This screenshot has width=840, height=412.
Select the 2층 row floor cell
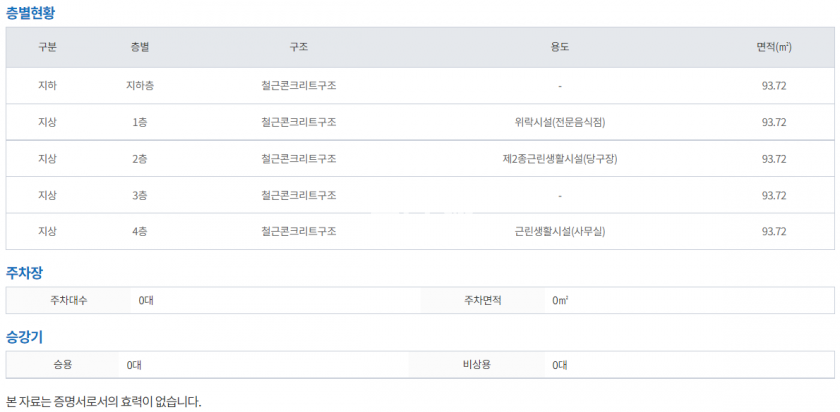coord(140,159)
